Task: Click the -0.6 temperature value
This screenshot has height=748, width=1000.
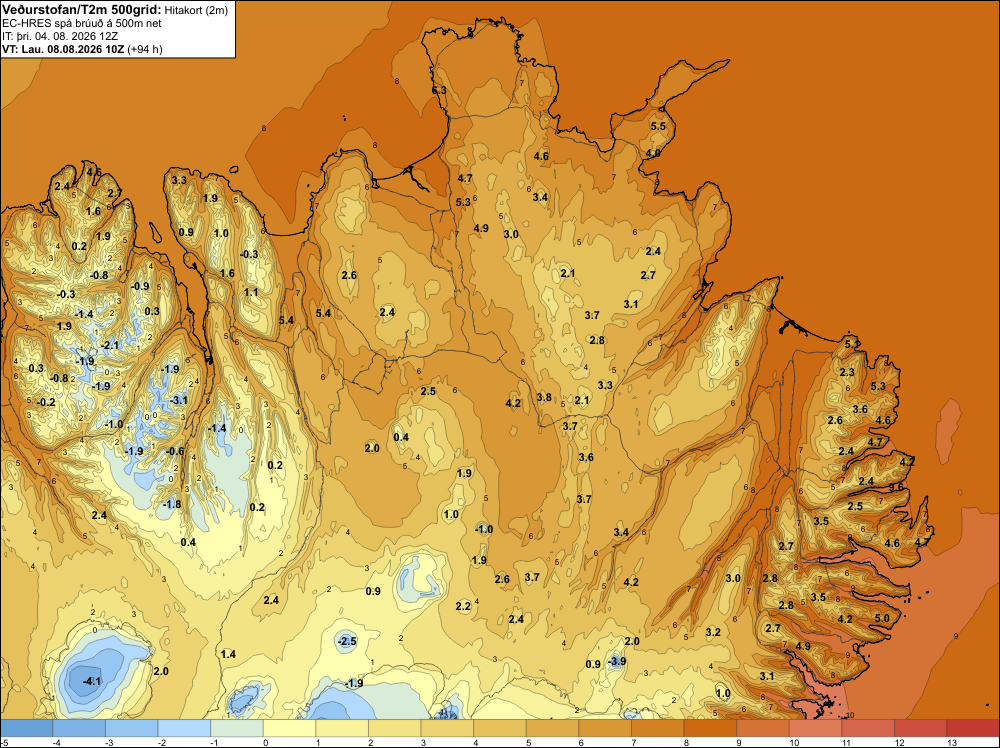Action: pyautogui.click(x=175, y=451)
